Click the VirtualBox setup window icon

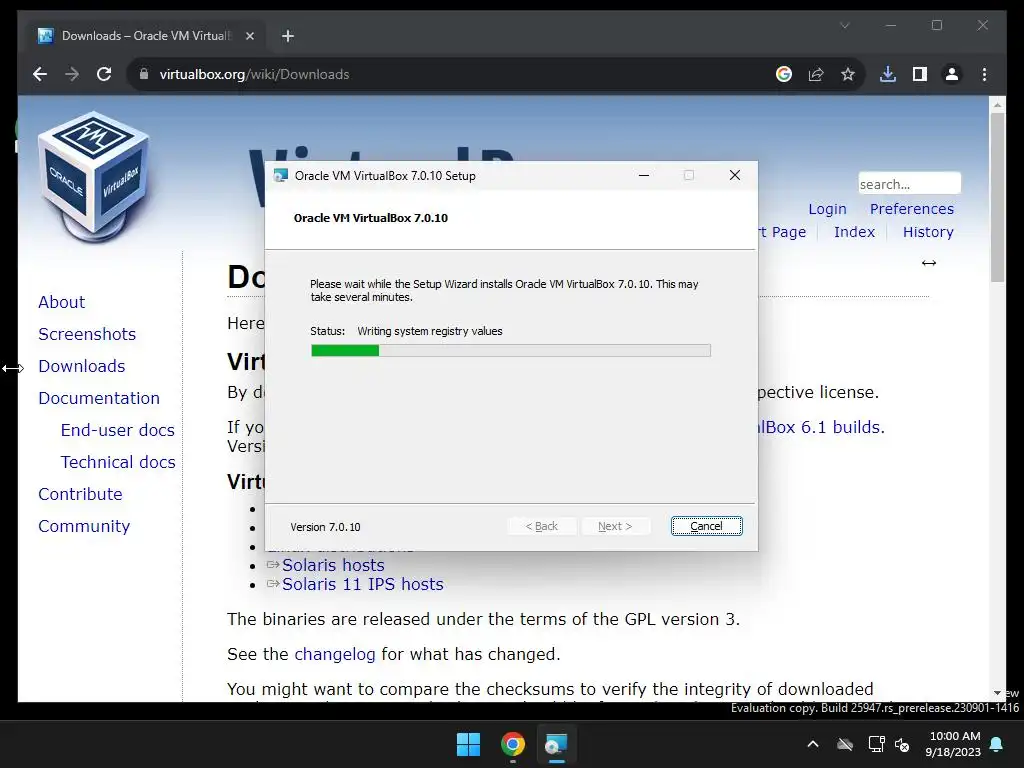(281, 176)
